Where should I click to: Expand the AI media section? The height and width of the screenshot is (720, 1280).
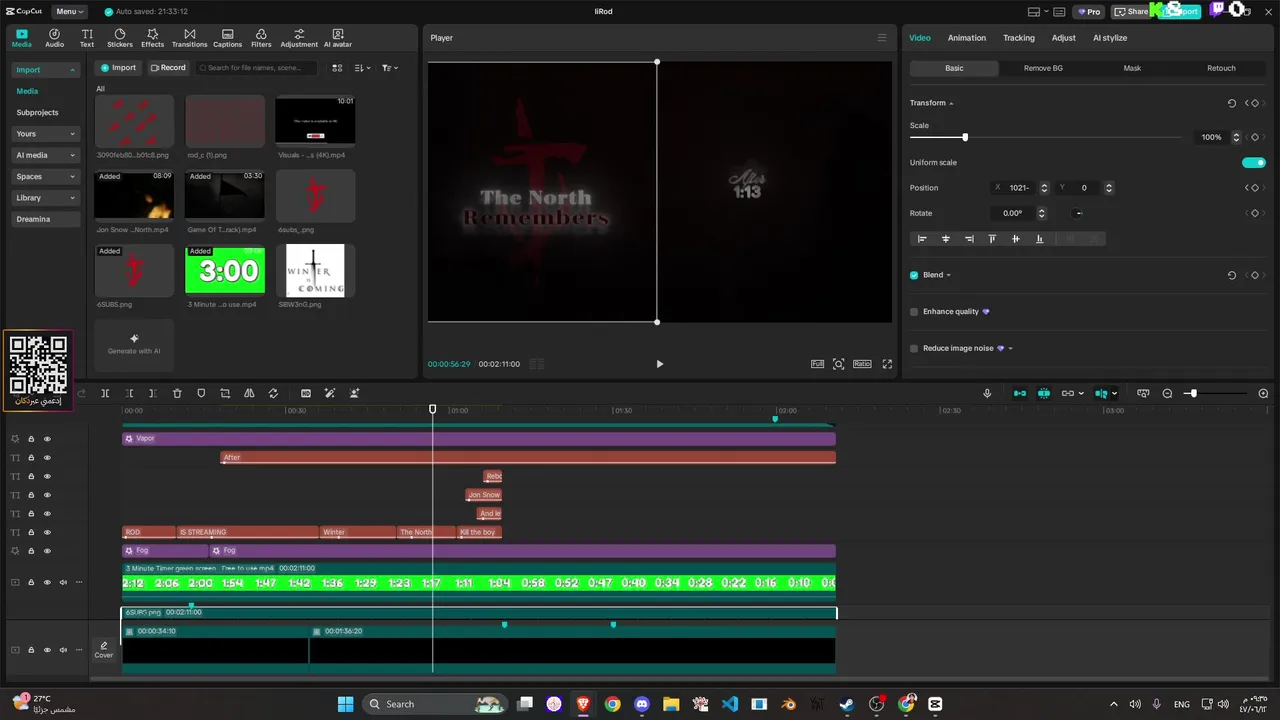pos(45,155)
